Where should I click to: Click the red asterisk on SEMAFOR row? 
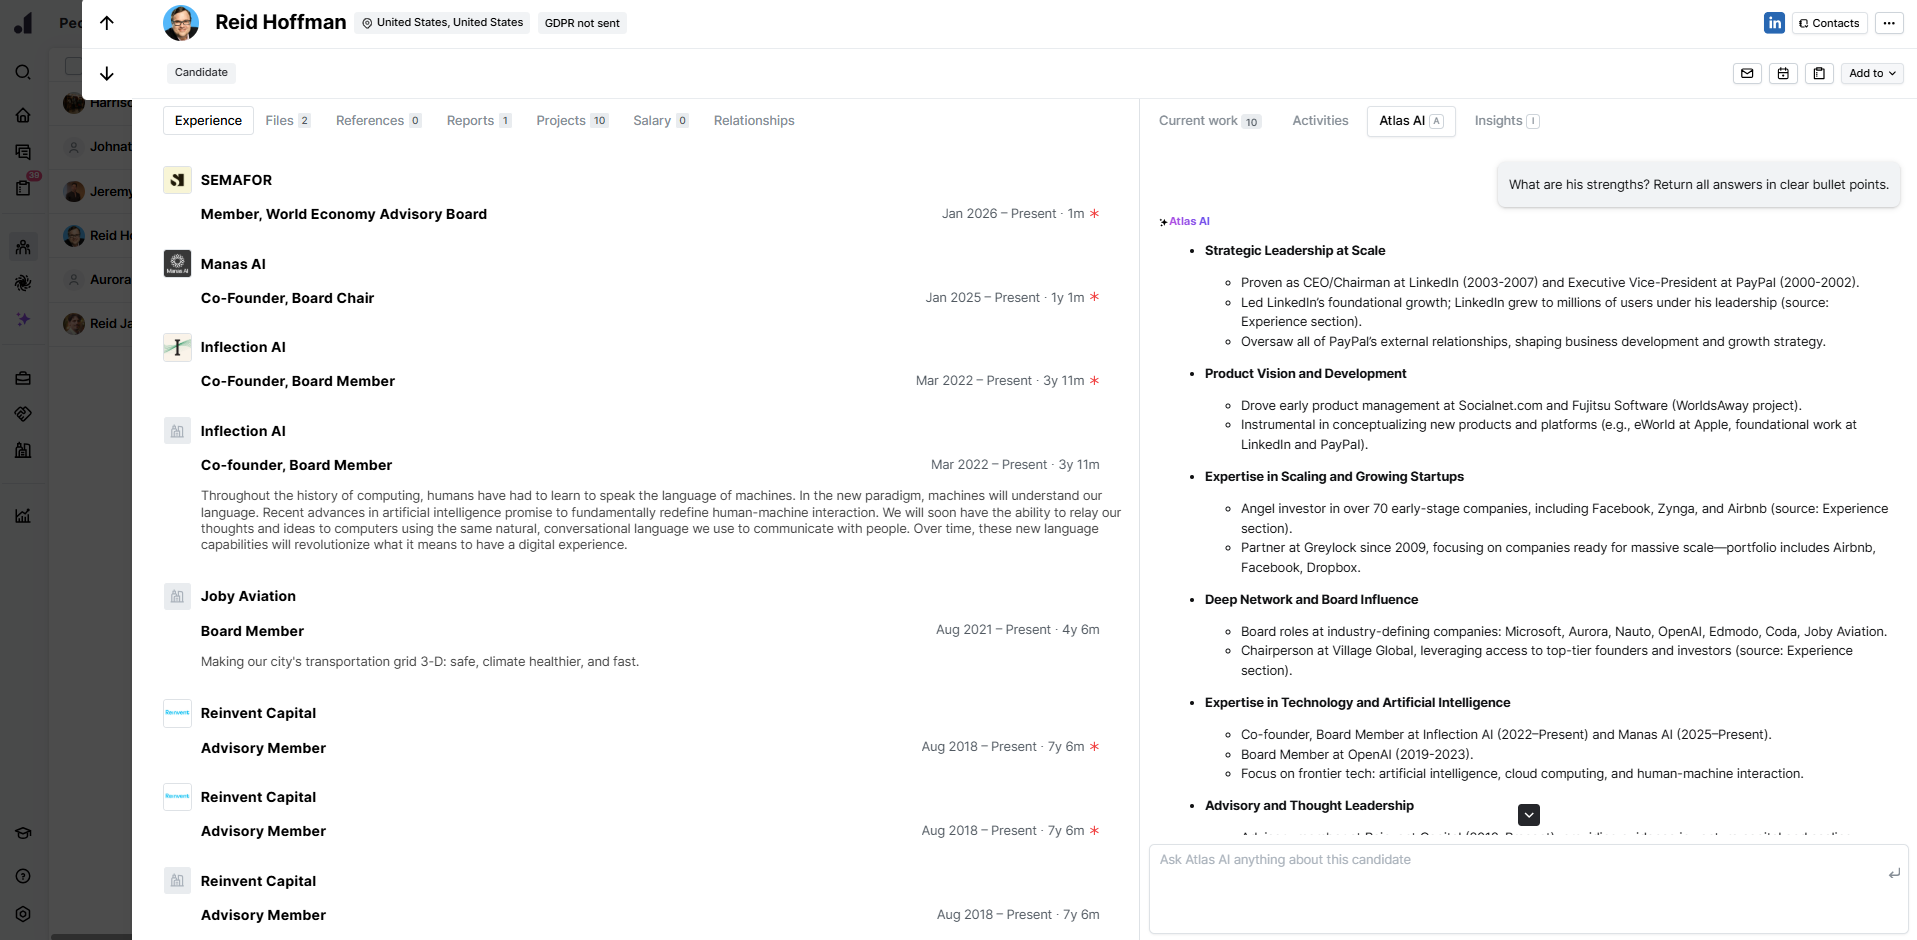(1094, 214)
